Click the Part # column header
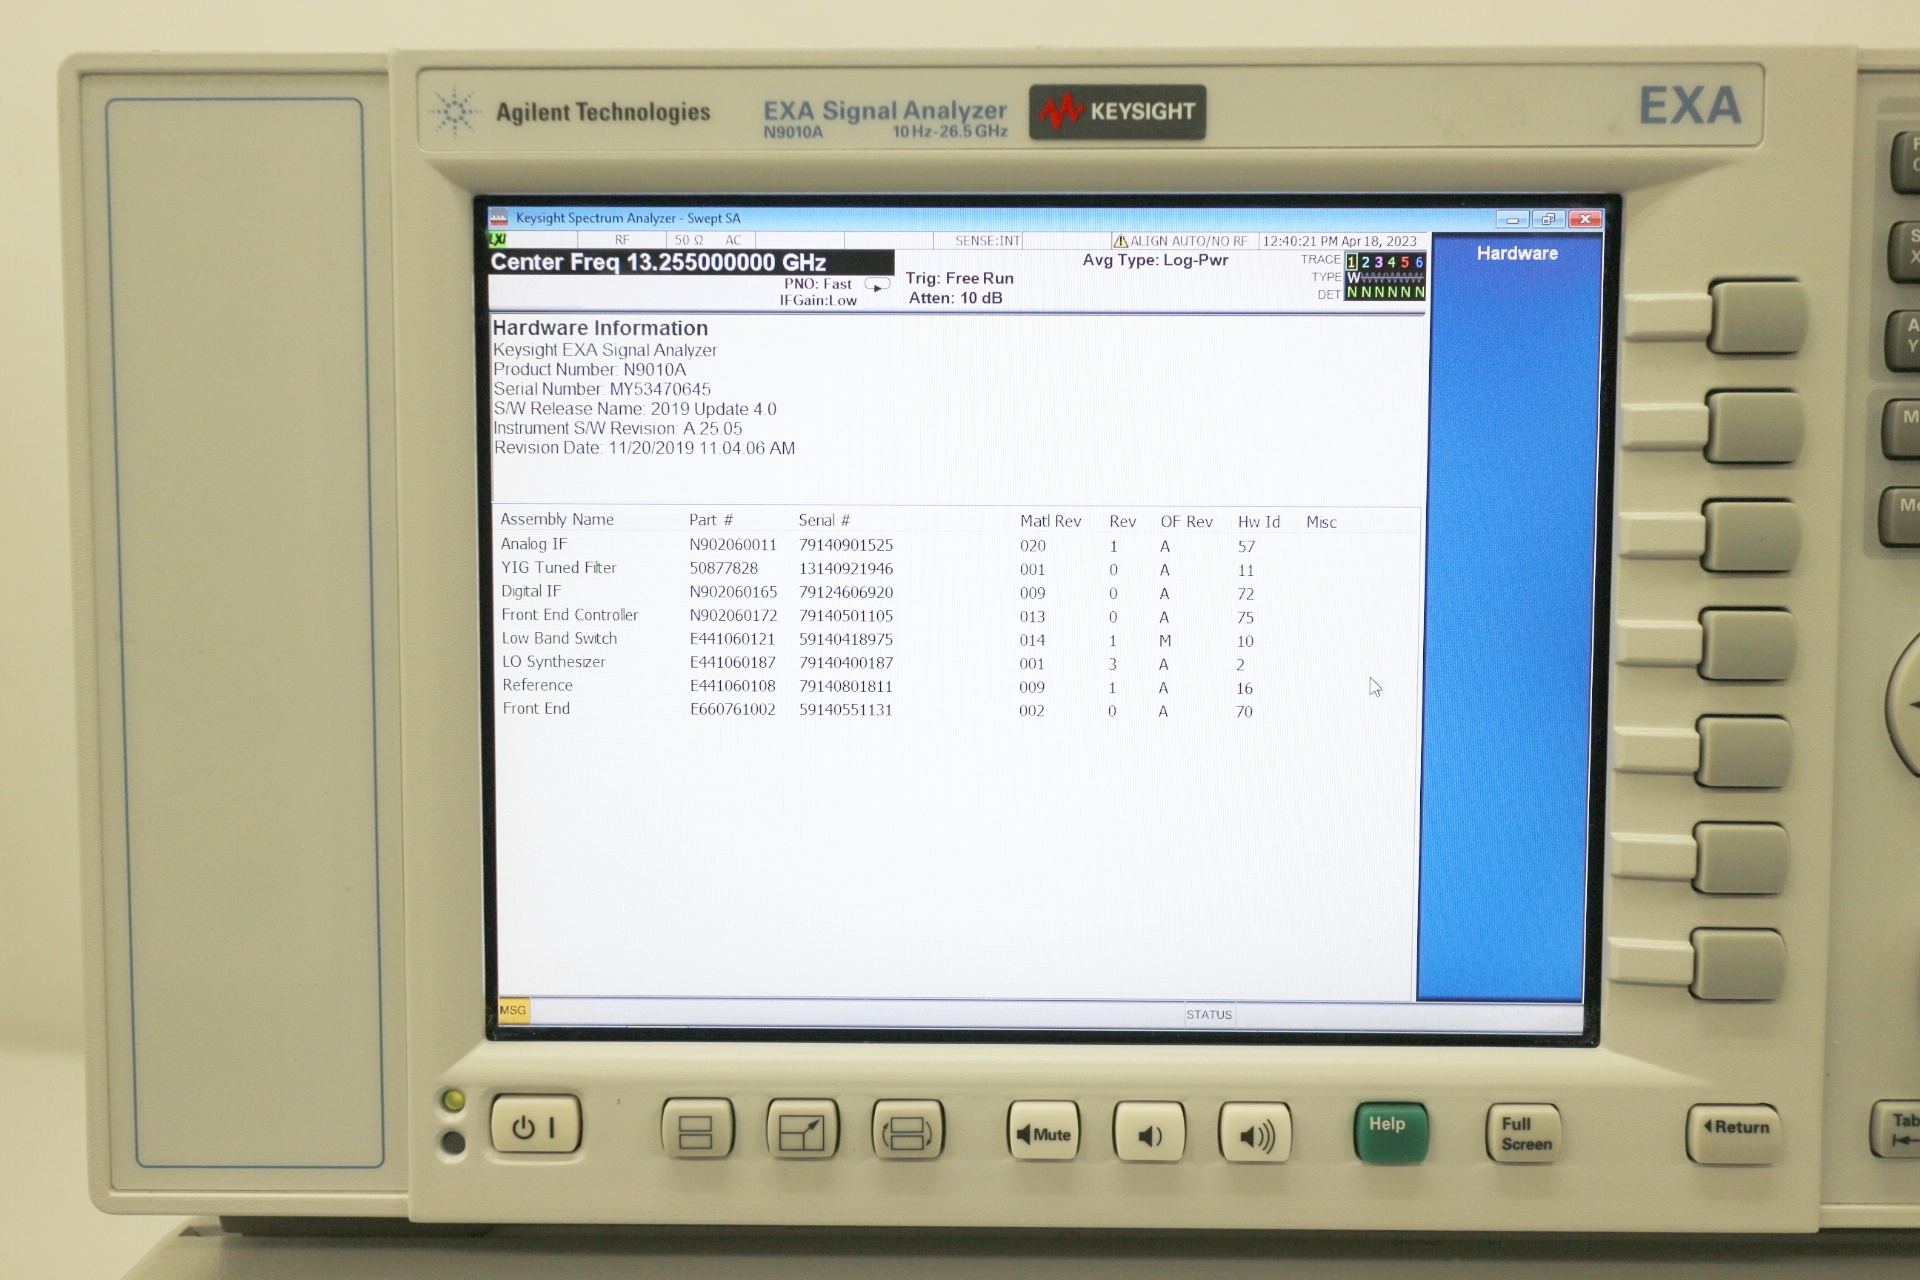The height and width of the screenshot is (1280, 1920). pyautogui.click(x=711, y=520)
